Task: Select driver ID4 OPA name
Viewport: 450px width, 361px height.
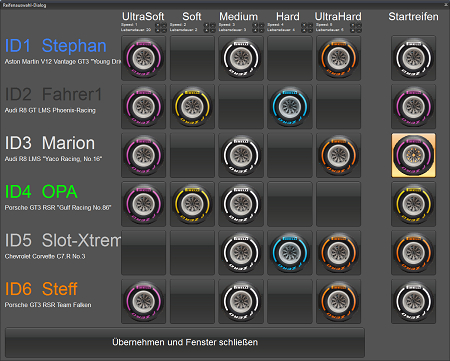Action: (41, 192)
